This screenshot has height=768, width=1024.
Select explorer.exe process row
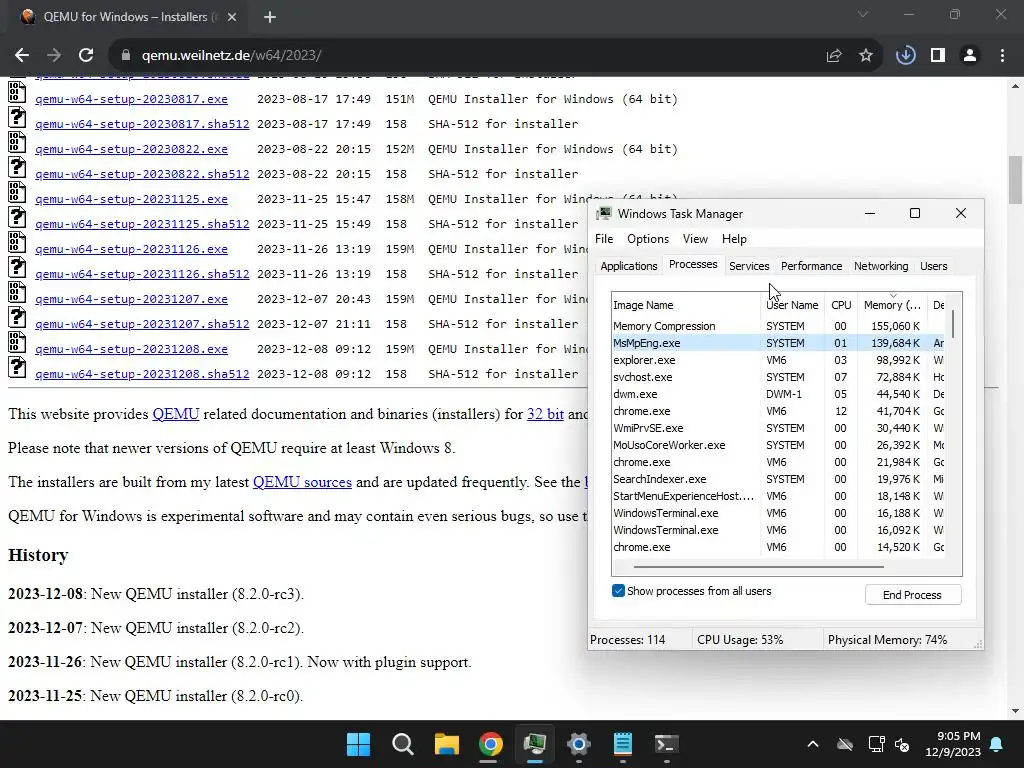pos(778,360)
